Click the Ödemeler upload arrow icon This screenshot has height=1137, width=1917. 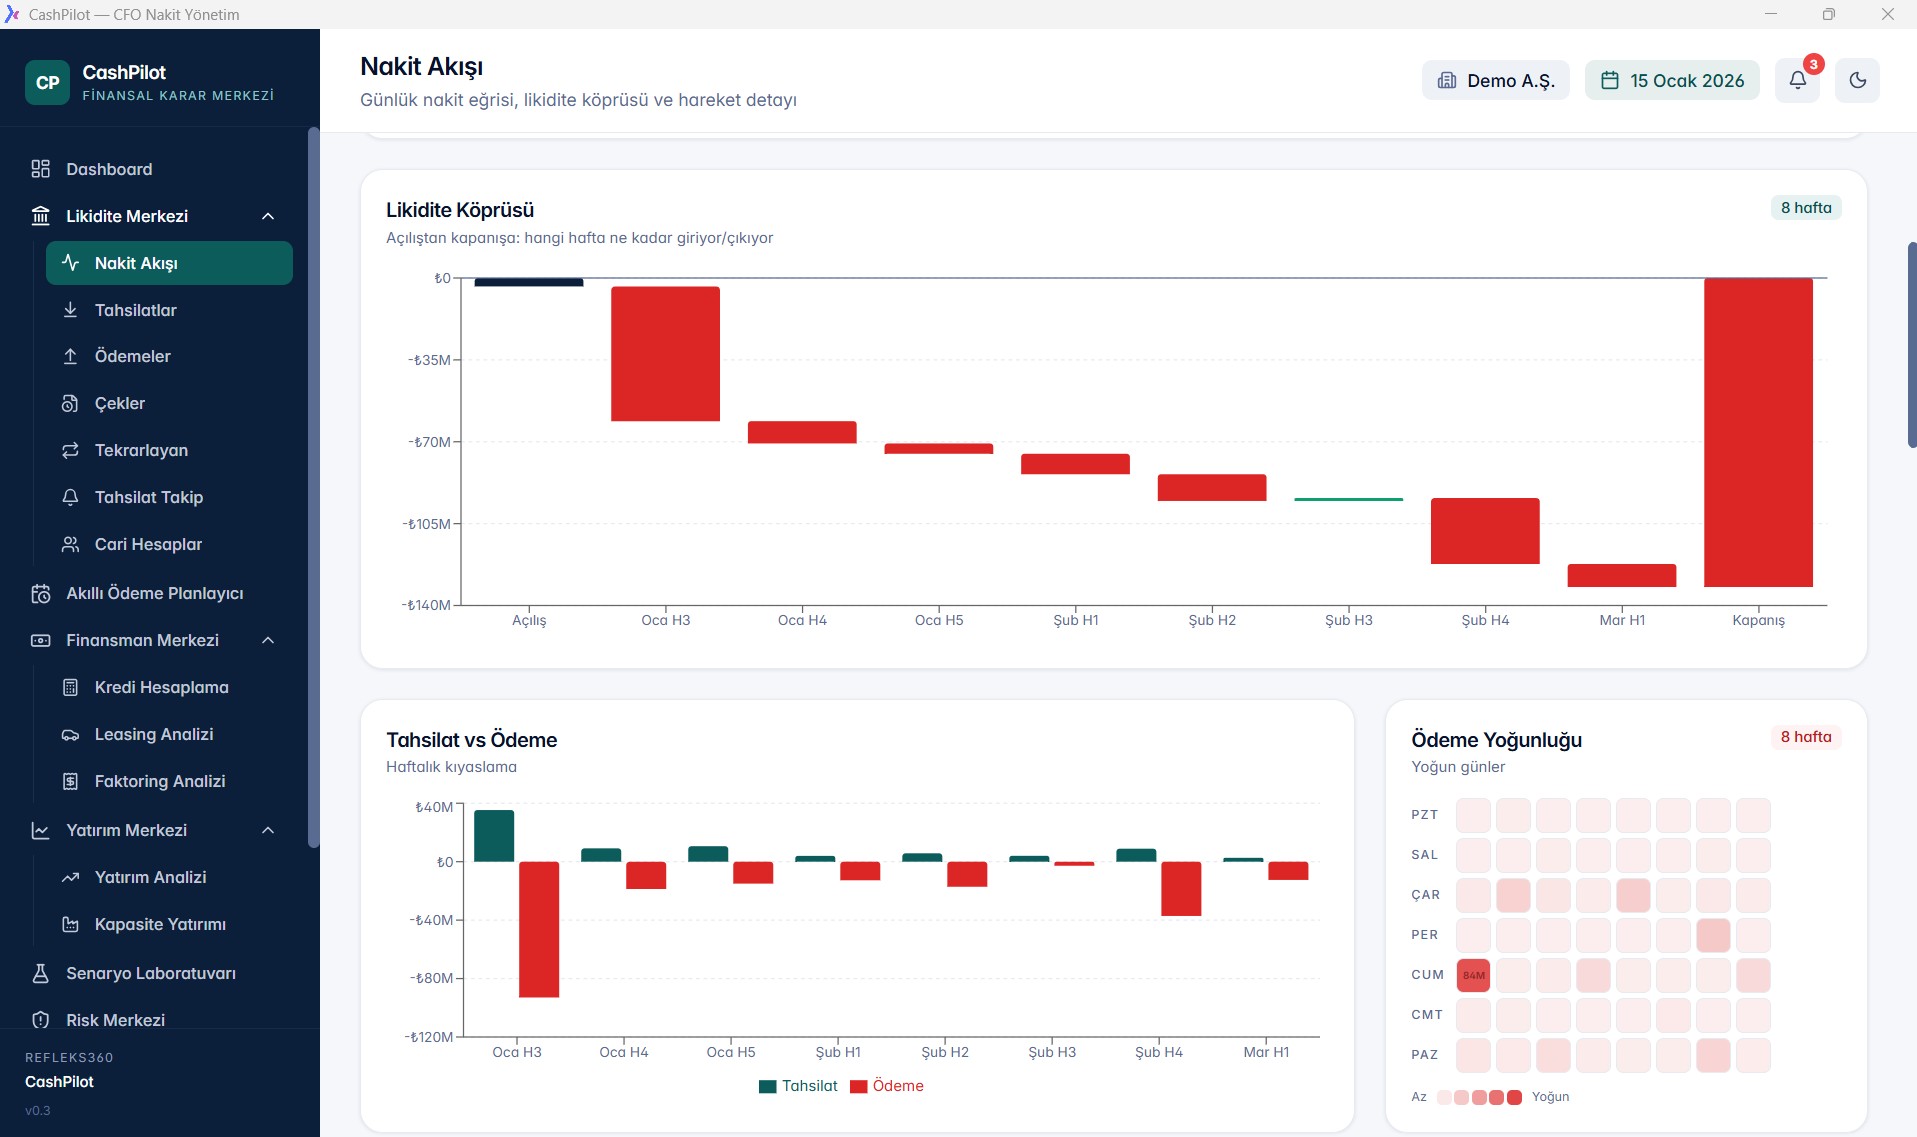70,356
